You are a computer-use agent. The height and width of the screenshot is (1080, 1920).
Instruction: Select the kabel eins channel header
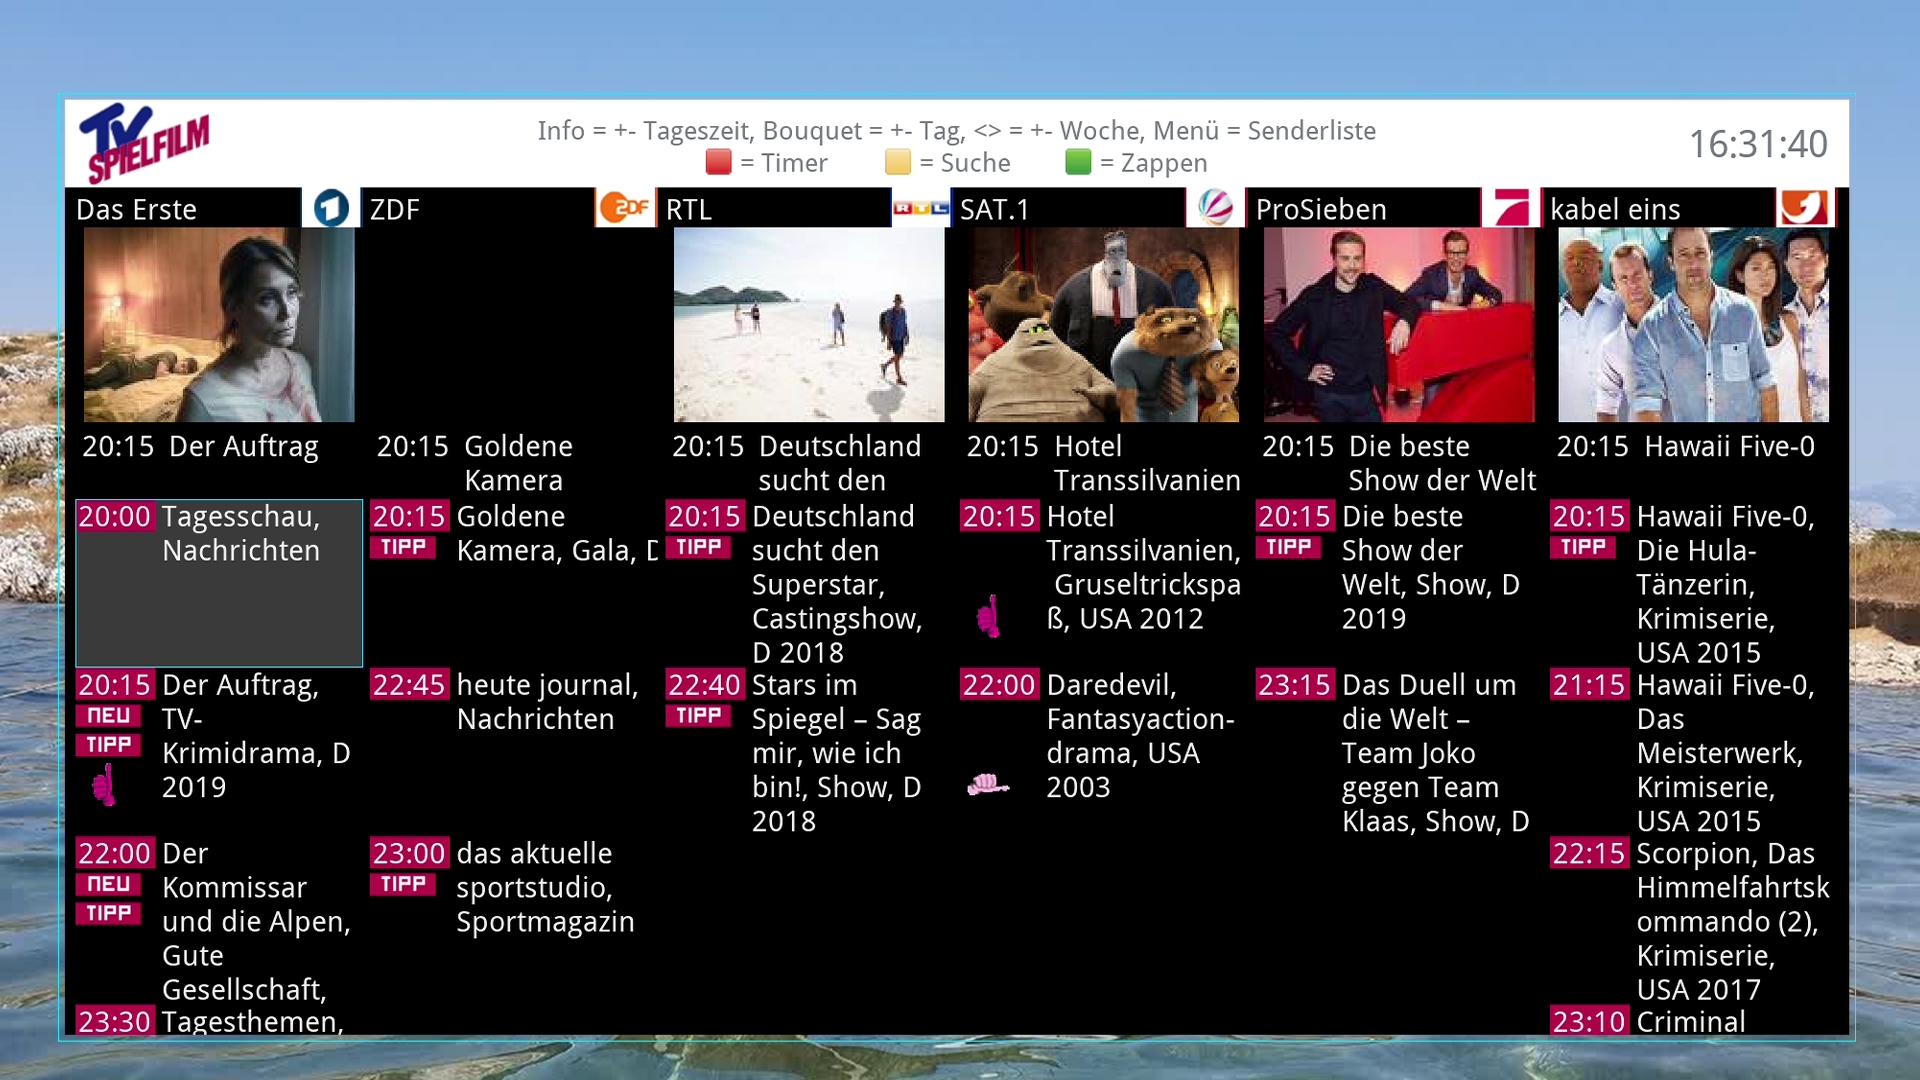tap(1691, 208)
